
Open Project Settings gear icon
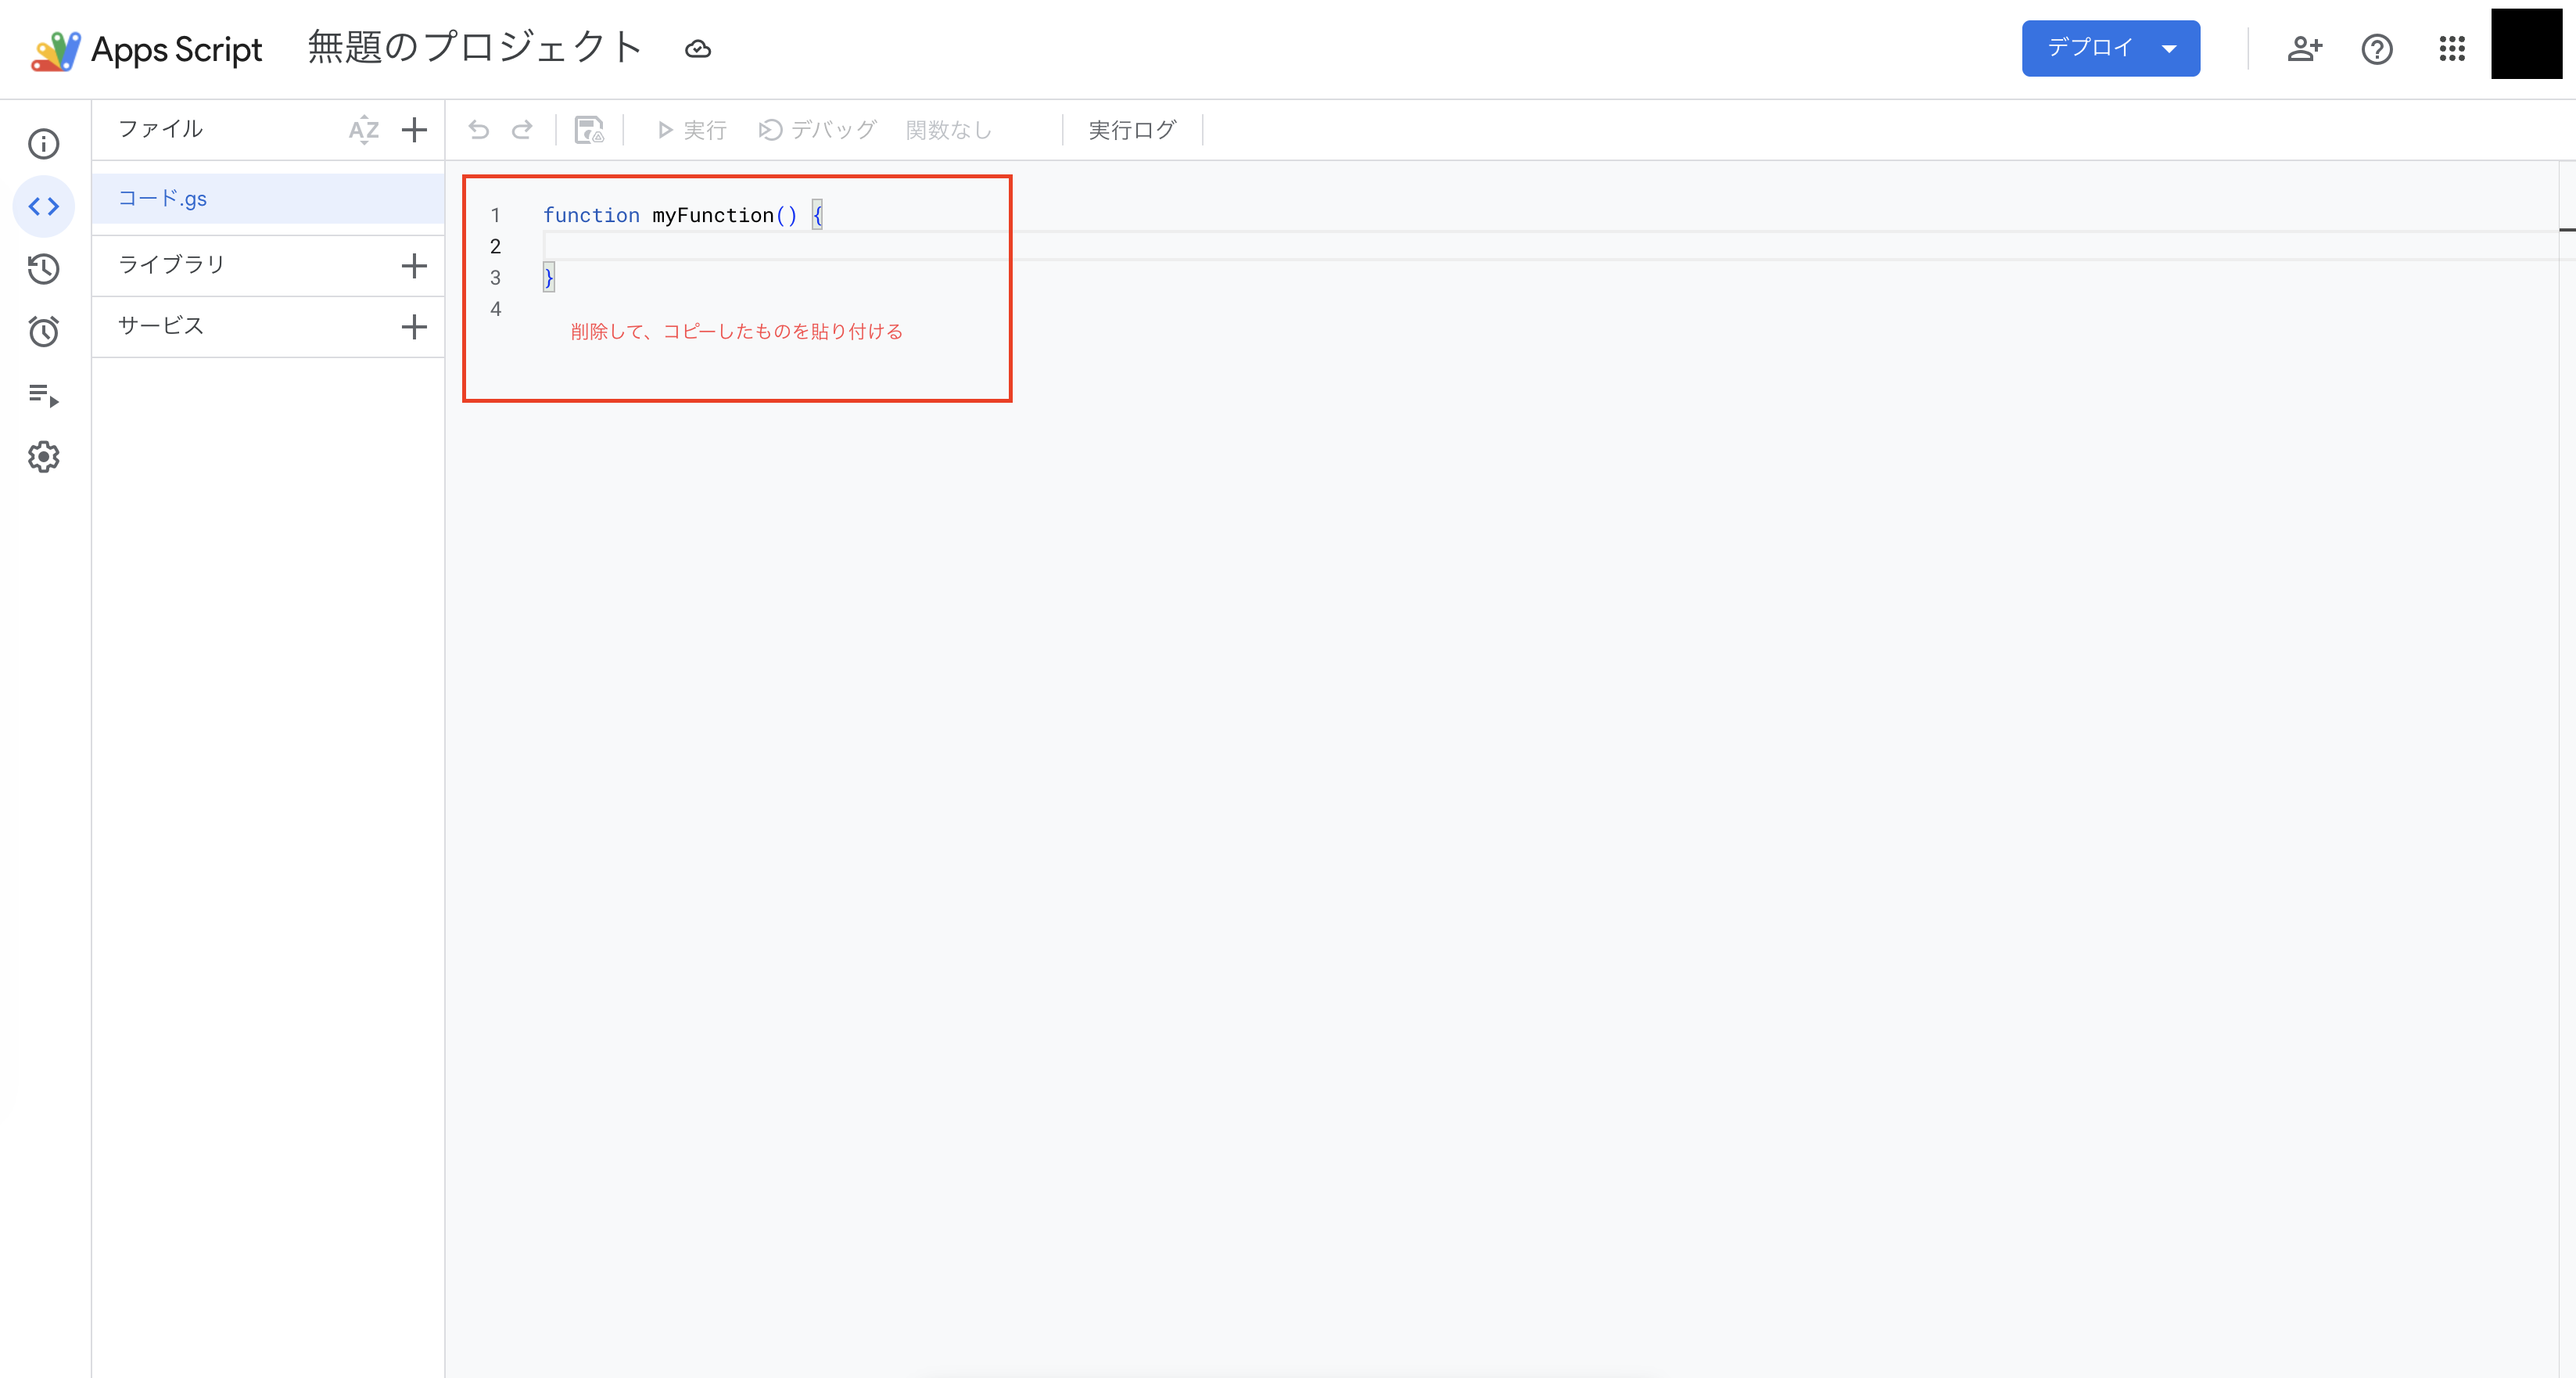44,457
